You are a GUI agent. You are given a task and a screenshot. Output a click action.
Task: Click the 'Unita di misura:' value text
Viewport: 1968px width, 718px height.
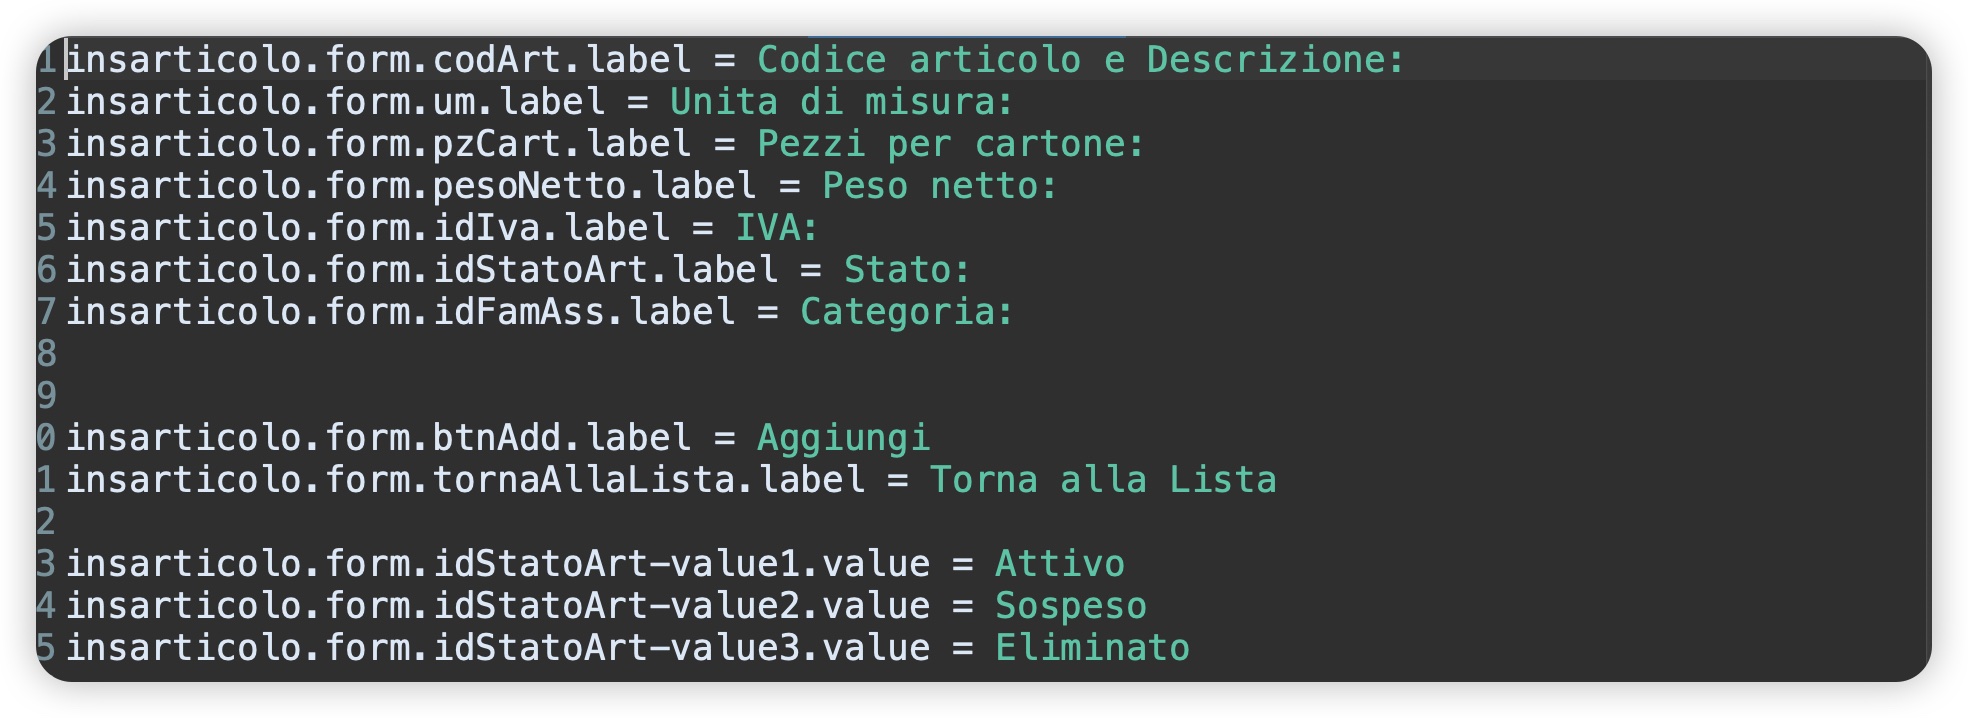tap(842, 102)
